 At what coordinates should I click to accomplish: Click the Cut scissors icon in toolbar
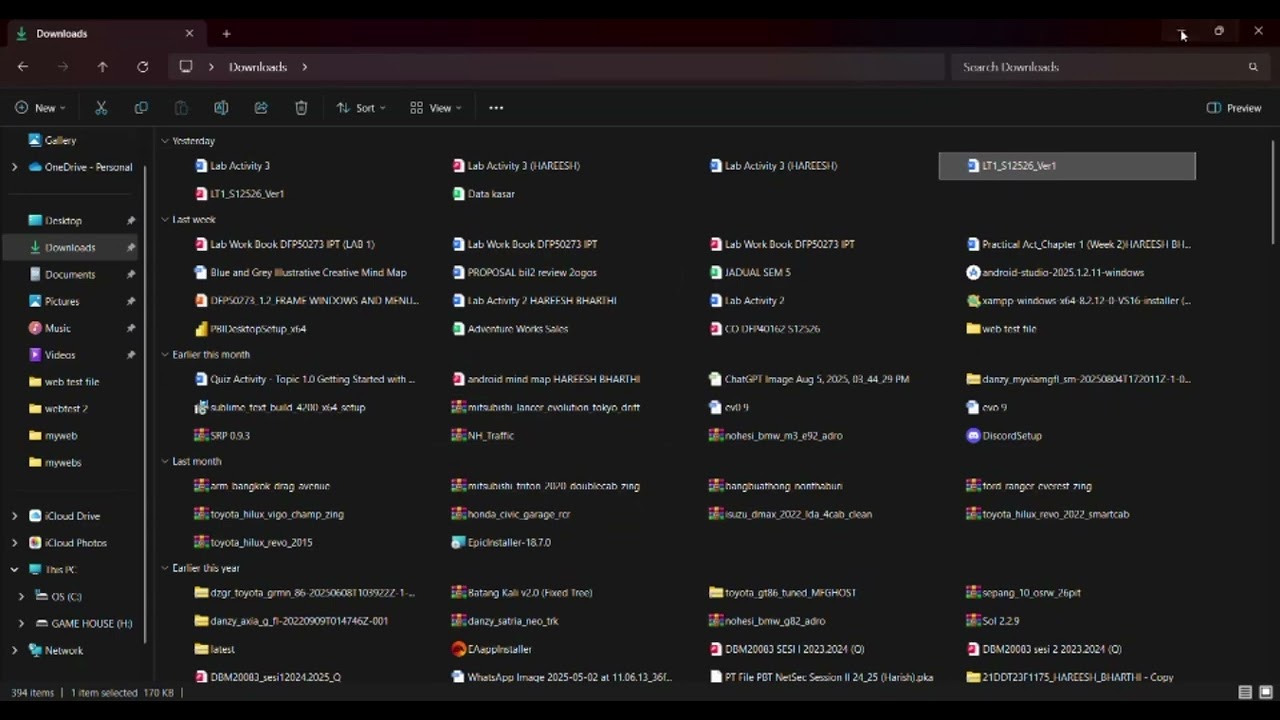[x=101, y=108]
